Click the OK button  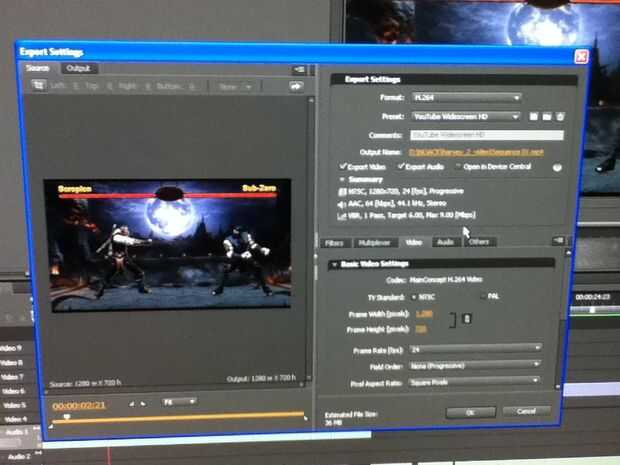pos(470,412)
